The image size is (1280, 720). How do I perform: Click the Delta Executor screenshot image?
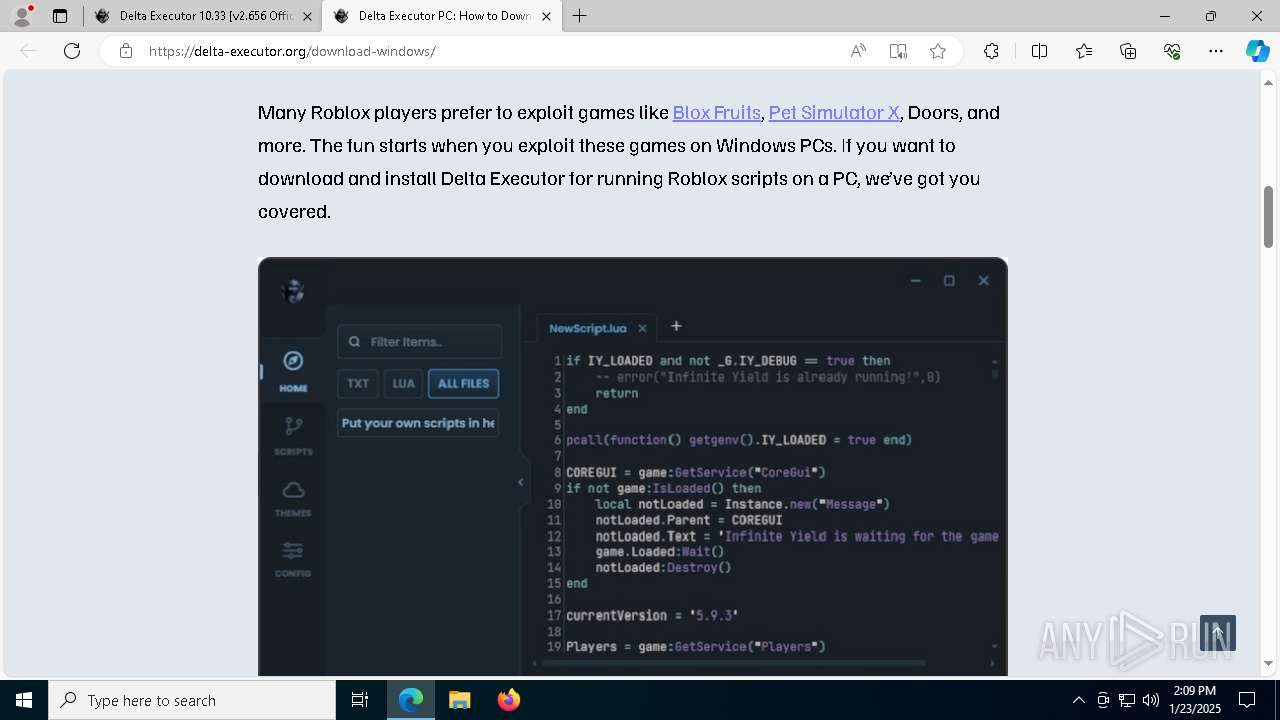[633, 467]
